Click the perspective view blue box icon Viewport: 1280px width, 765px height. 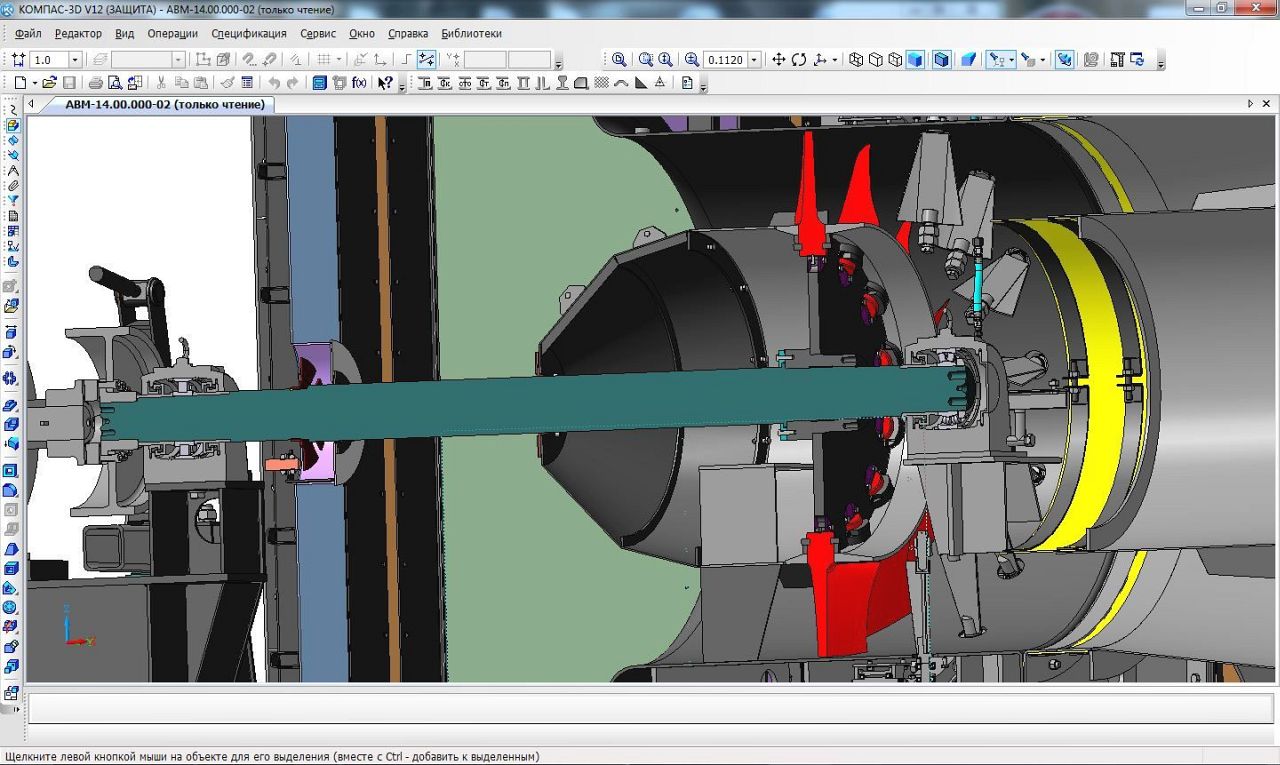969,60
